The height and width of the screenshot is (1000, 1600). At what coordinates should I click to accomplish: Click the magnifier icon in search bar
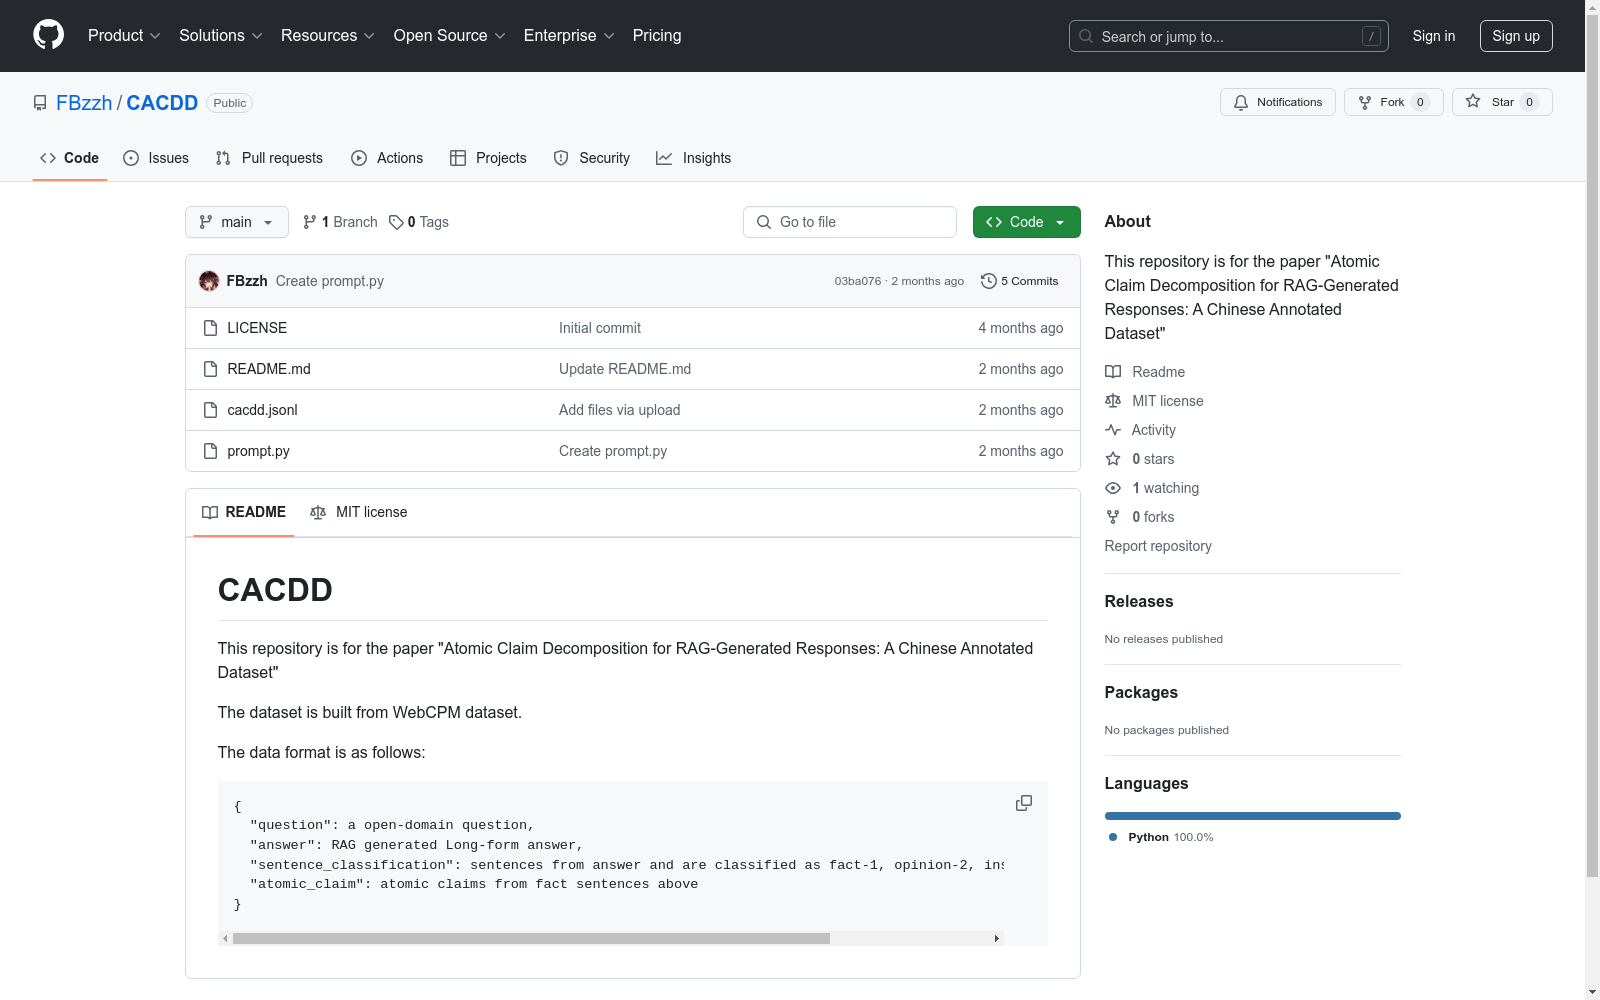click(1086, 36)
